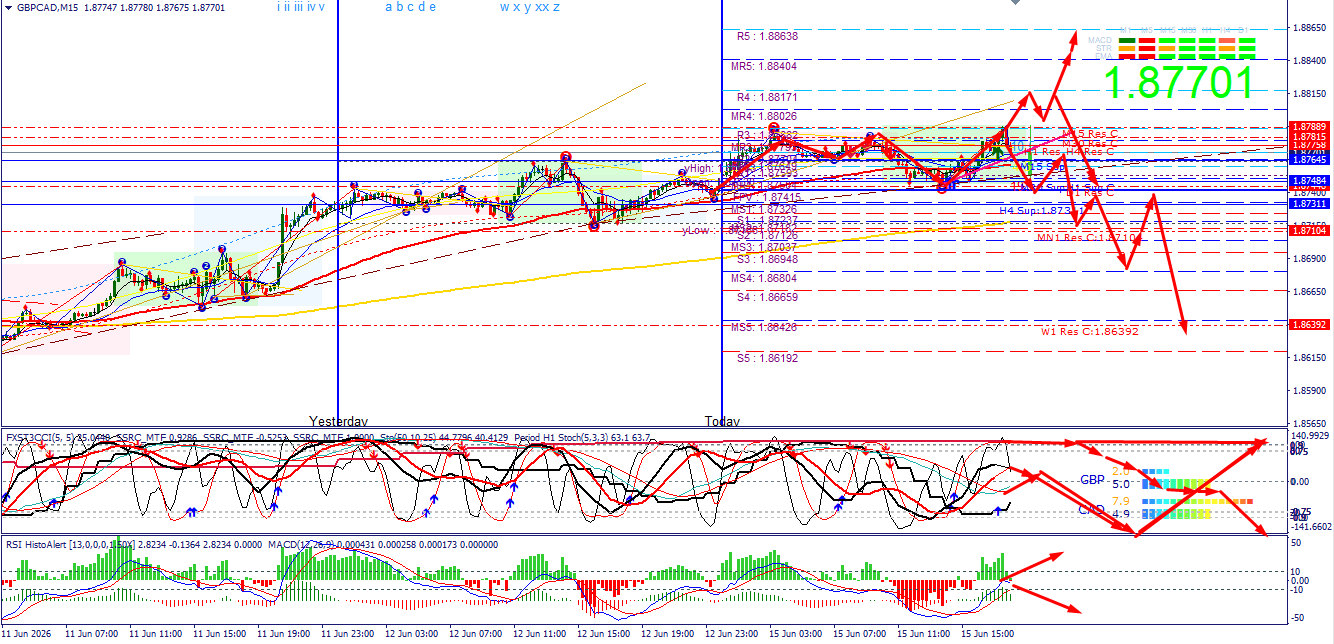1334x644 pixels.
Task: Select the 'w x y xx z' wave label
Action: pyautogui.click(x=529, y=7)
